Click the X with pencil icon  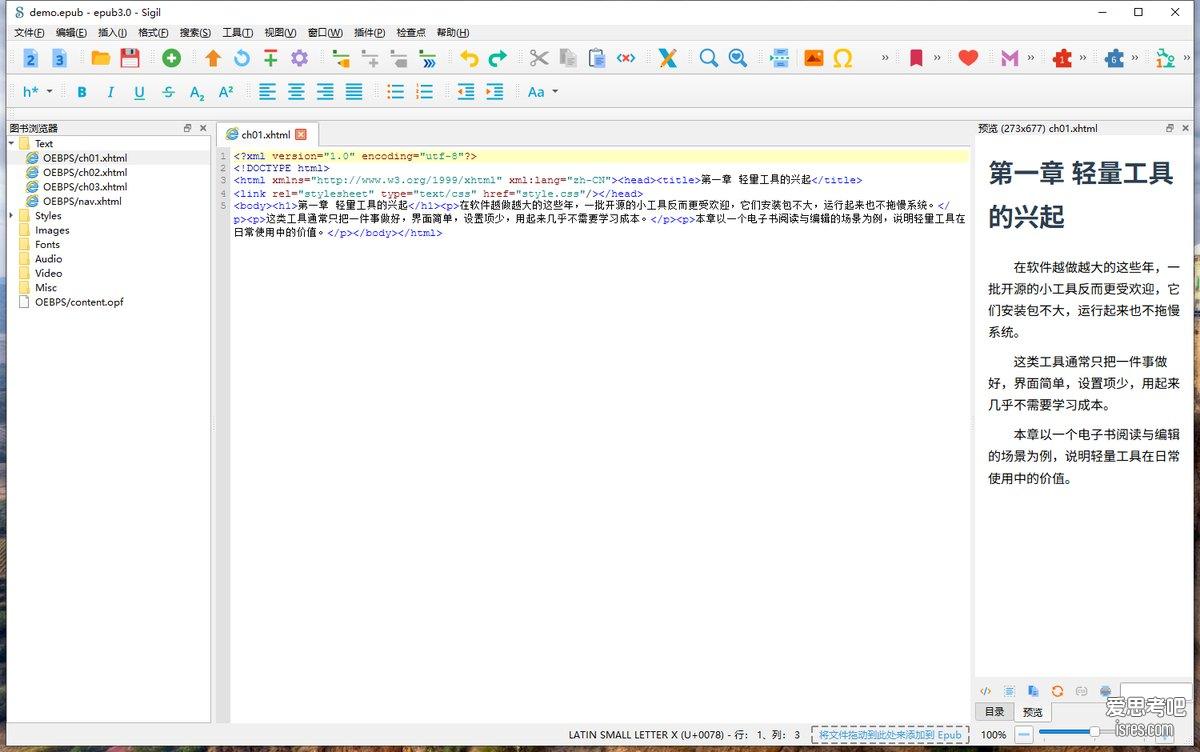(667, 58)
